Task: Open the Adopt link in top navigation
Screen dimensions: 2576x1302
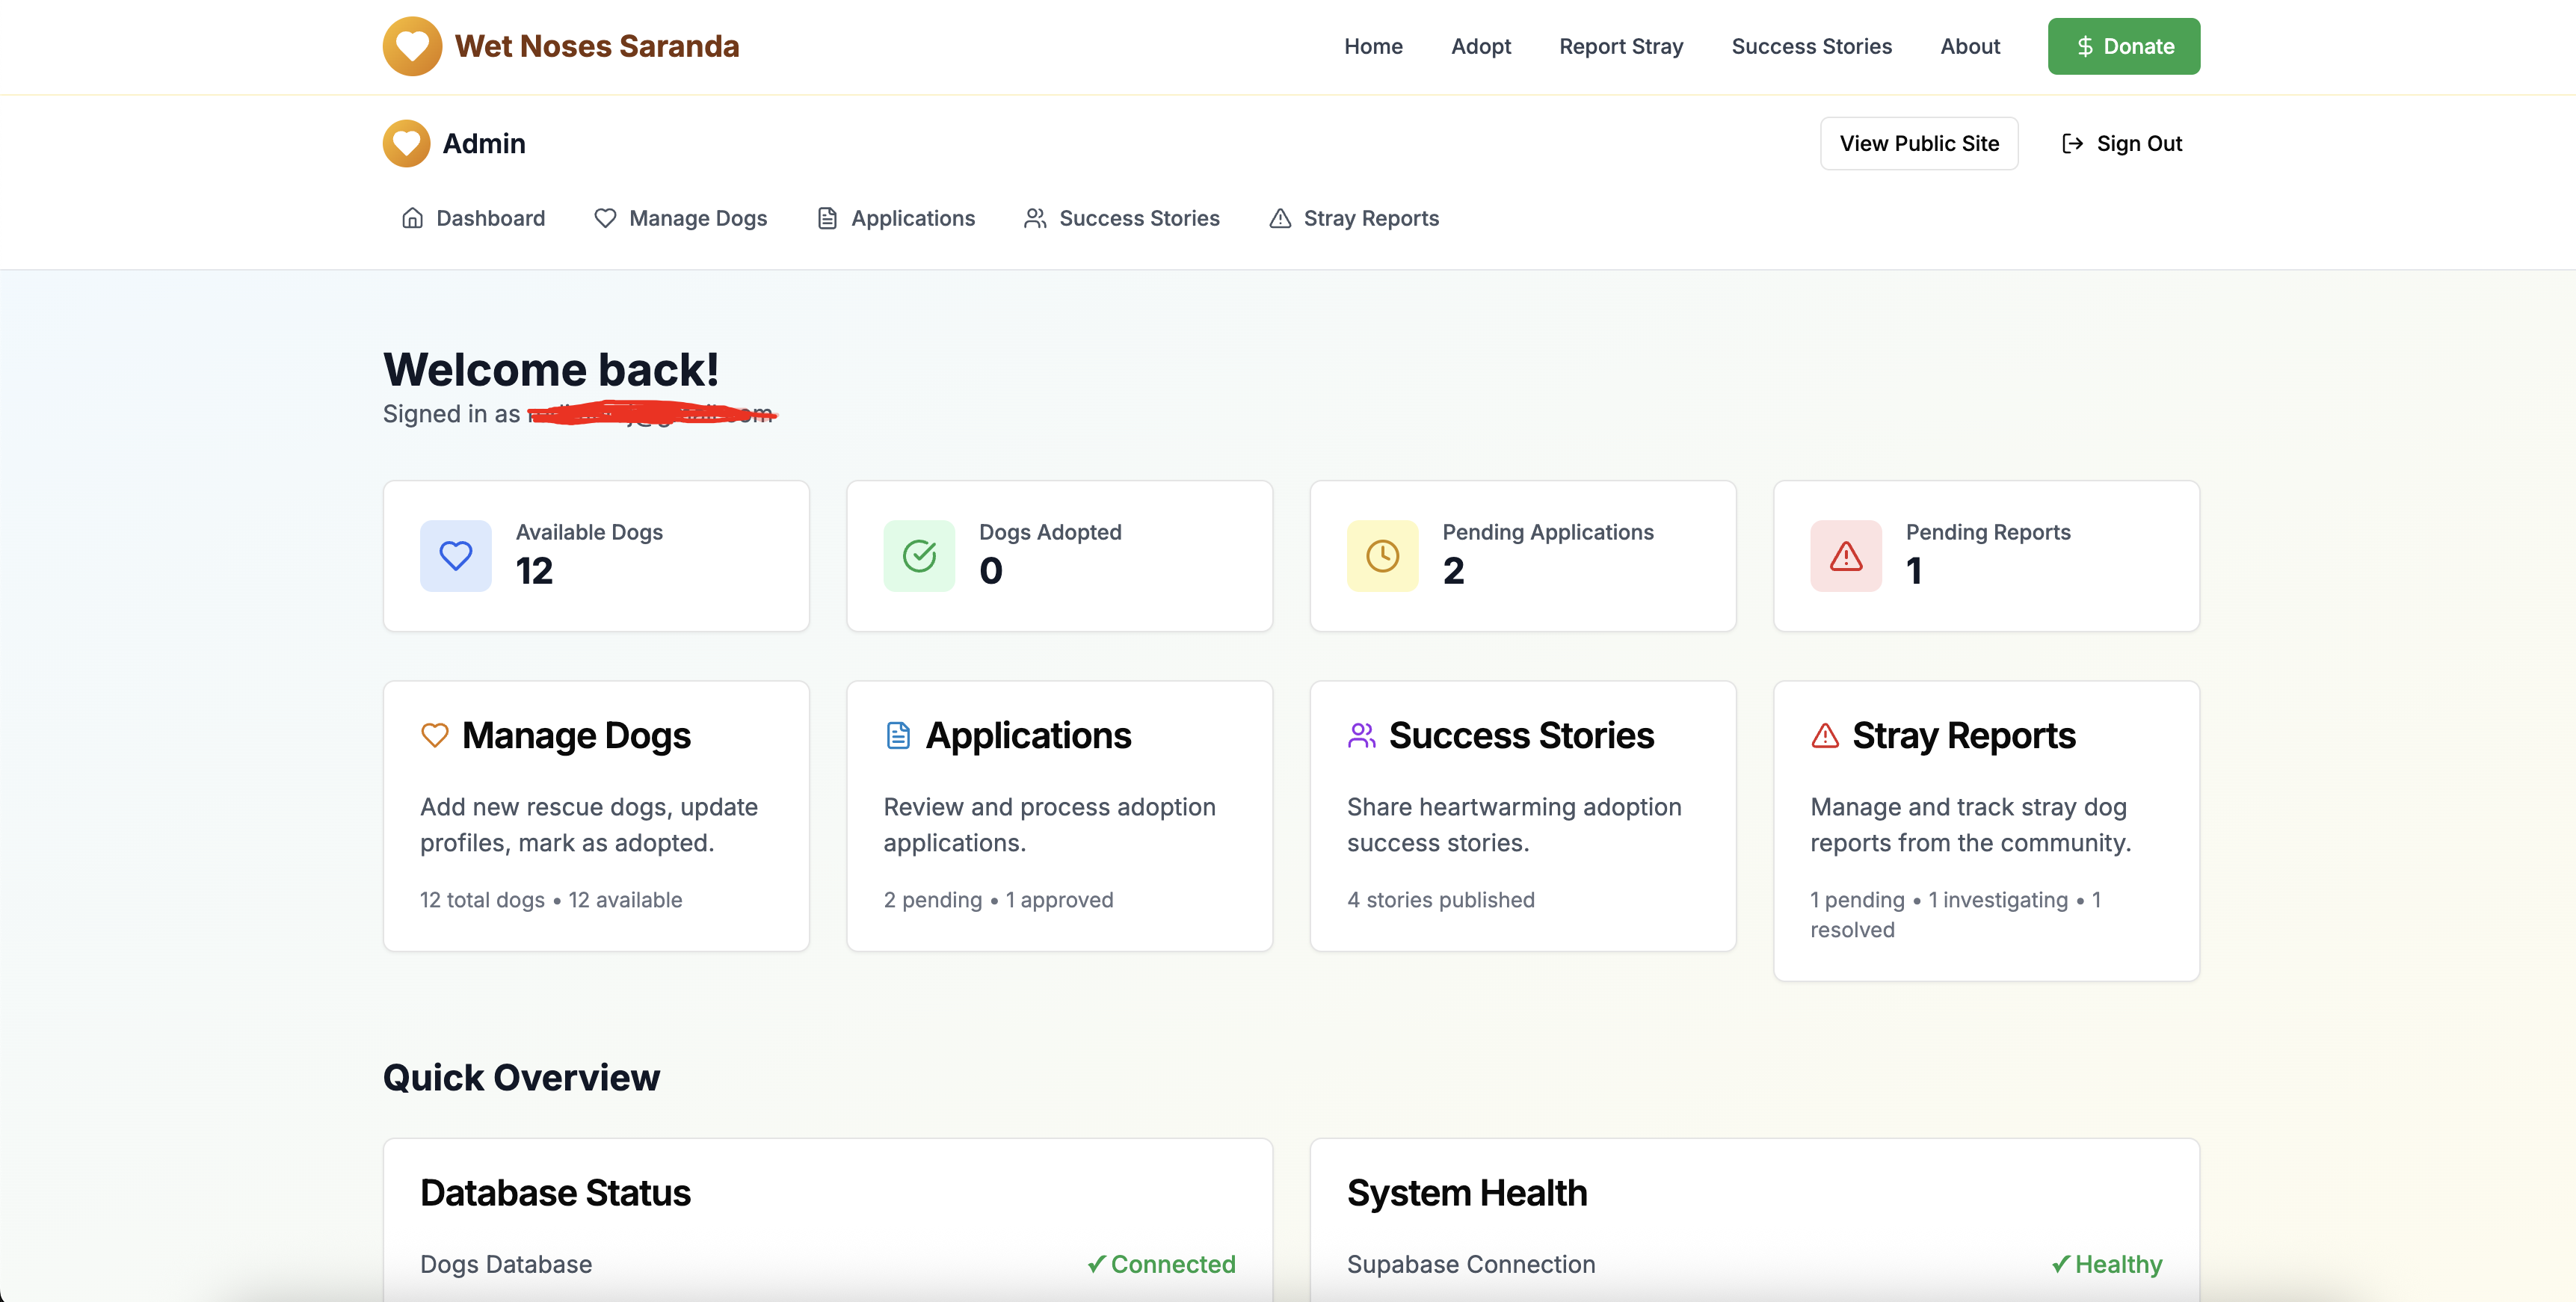Action: pyautogui.click(x=1480, y=46)
